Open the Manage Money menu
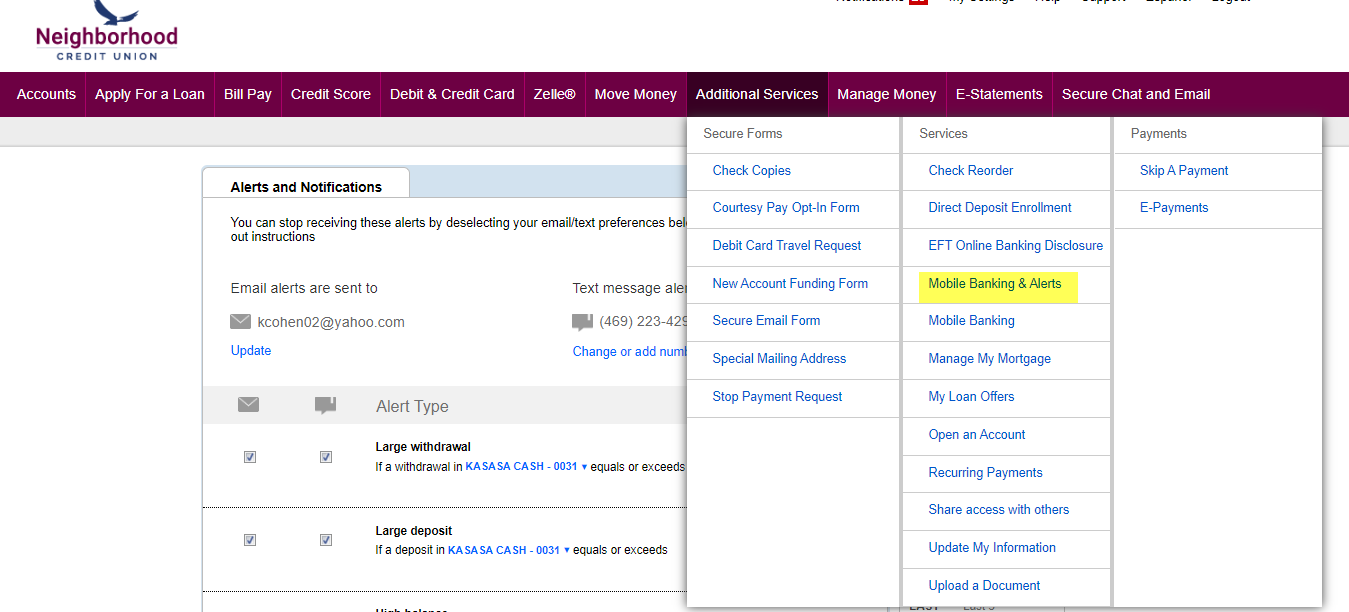This screenshot has height=612, width=1349. 887,94
